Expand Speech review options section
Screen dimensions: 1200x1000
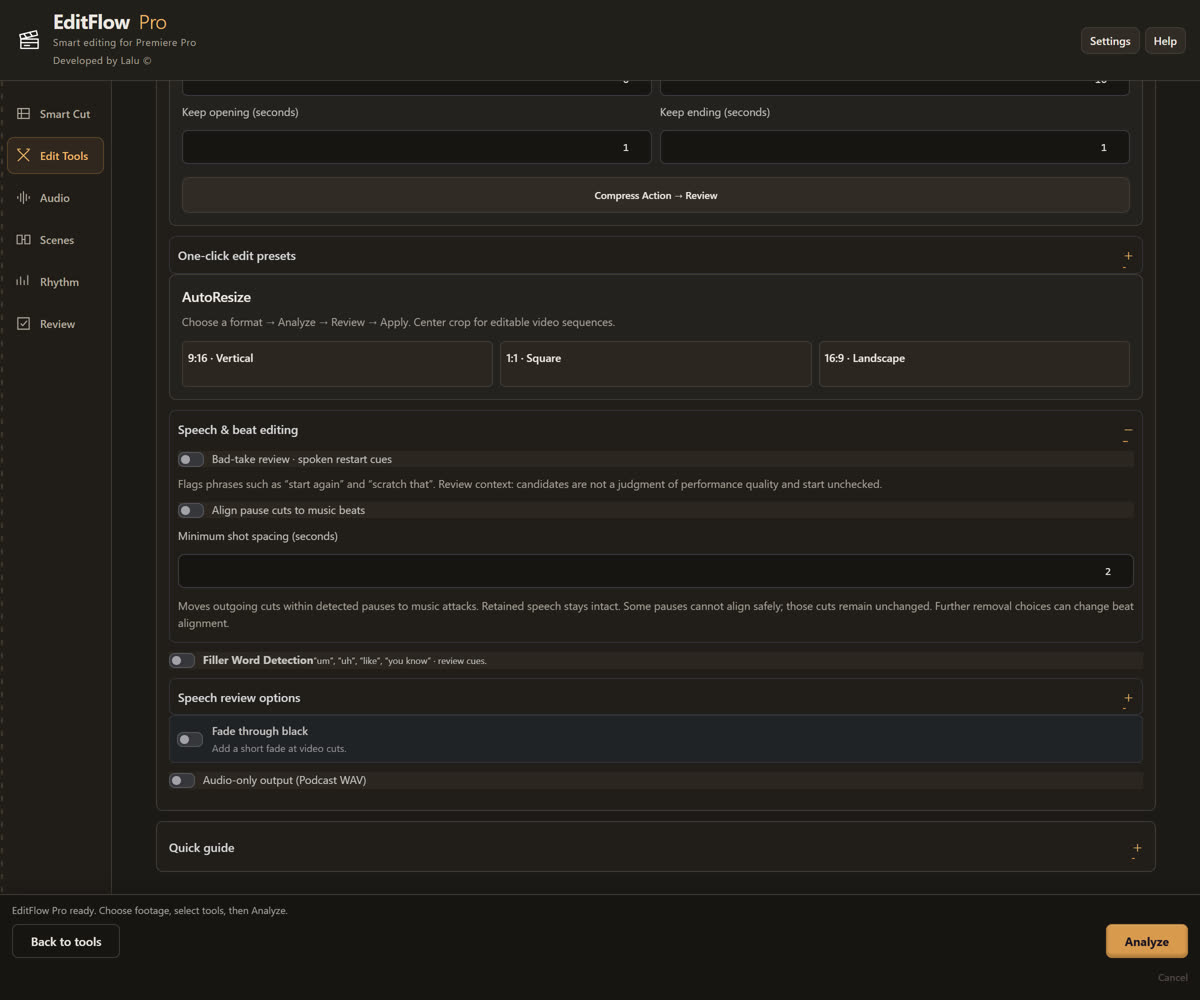pos(656,698)
